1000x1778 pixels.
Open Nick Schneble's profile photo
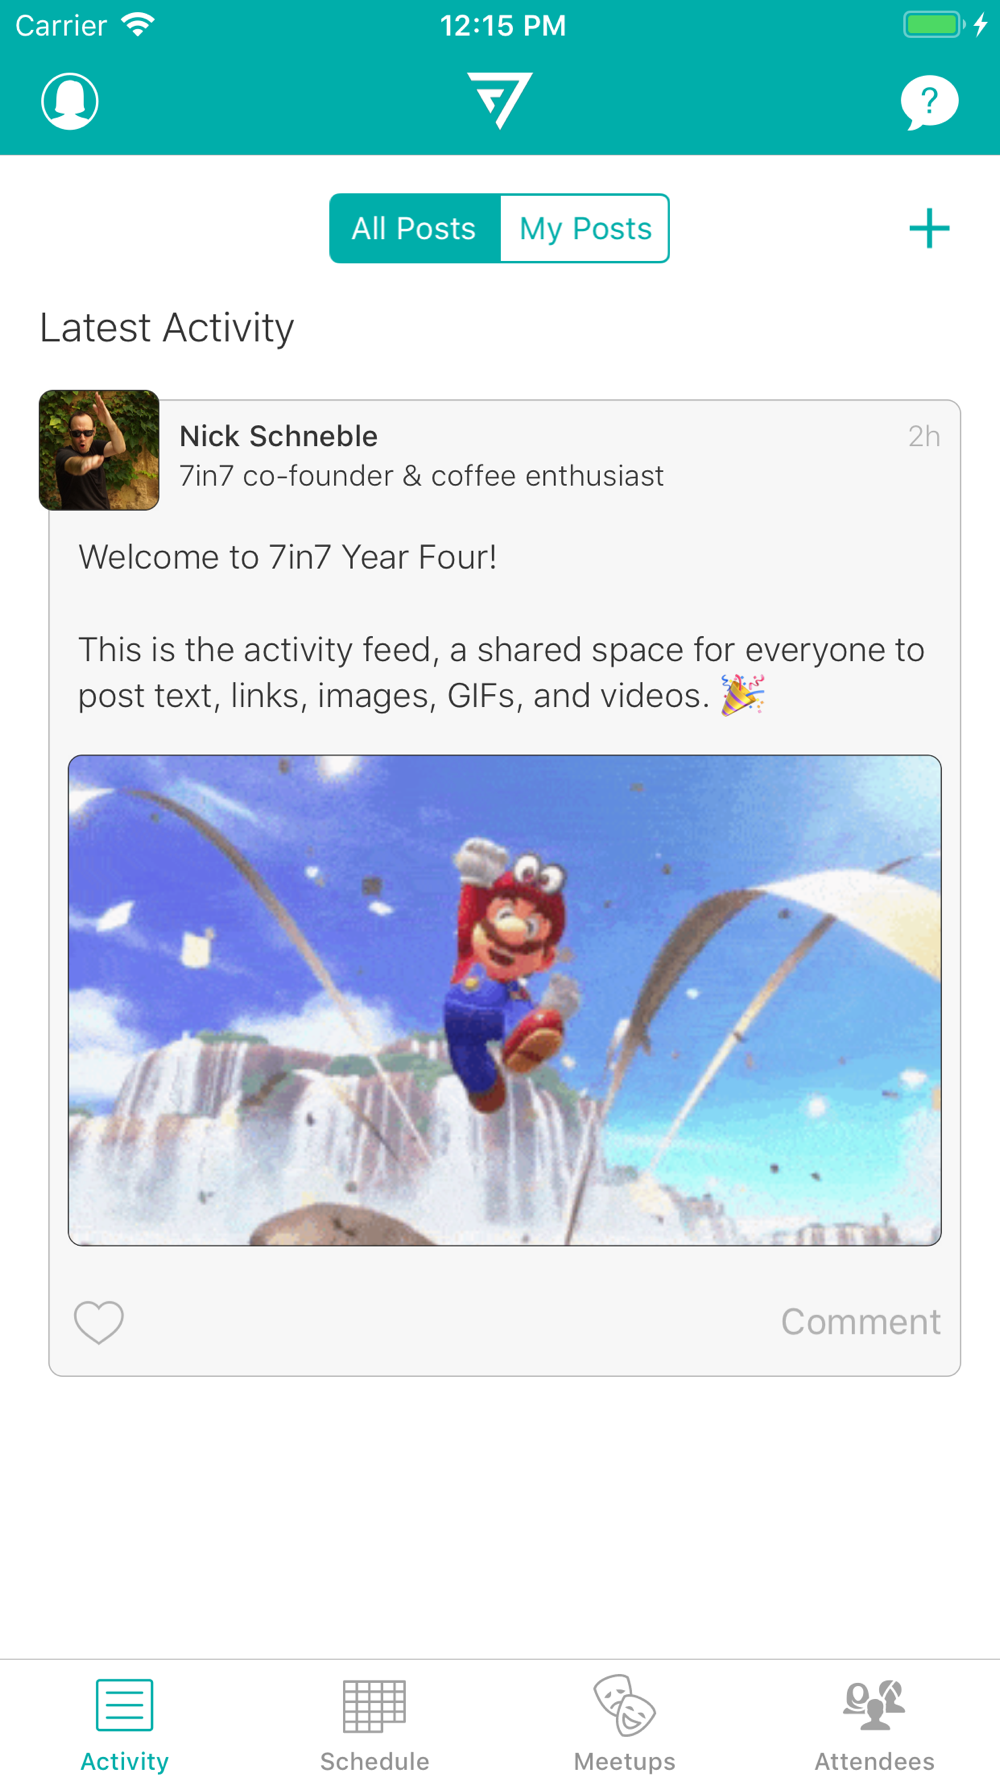(x=99, y=450)
